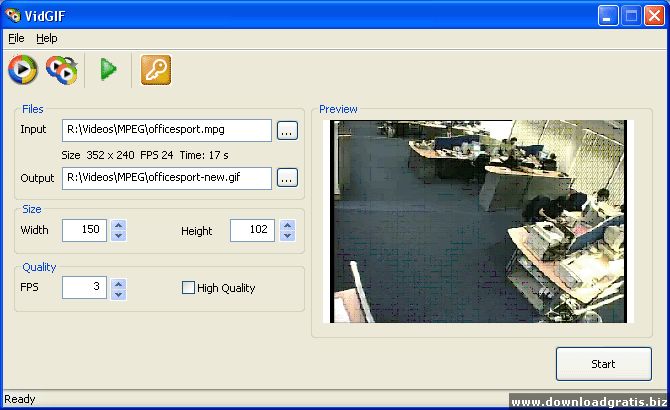This screenshot has height=410, width=670.
Task: Decrease FPS with the down arrow
Action: click(118, 294)
